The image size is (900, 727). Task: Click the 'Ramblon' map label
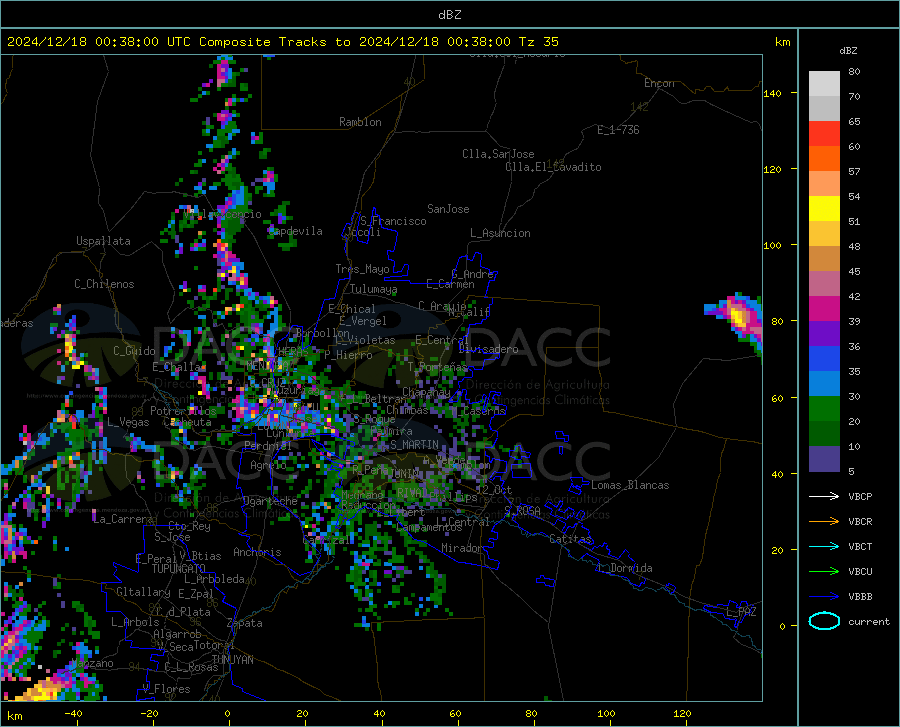(360, 122)
